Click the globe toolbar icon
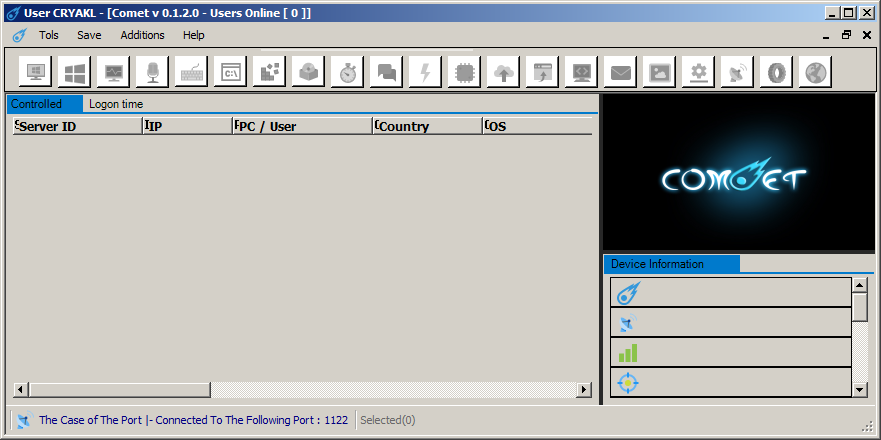Screen dimensions: 881x440 [x=816, y=72]
